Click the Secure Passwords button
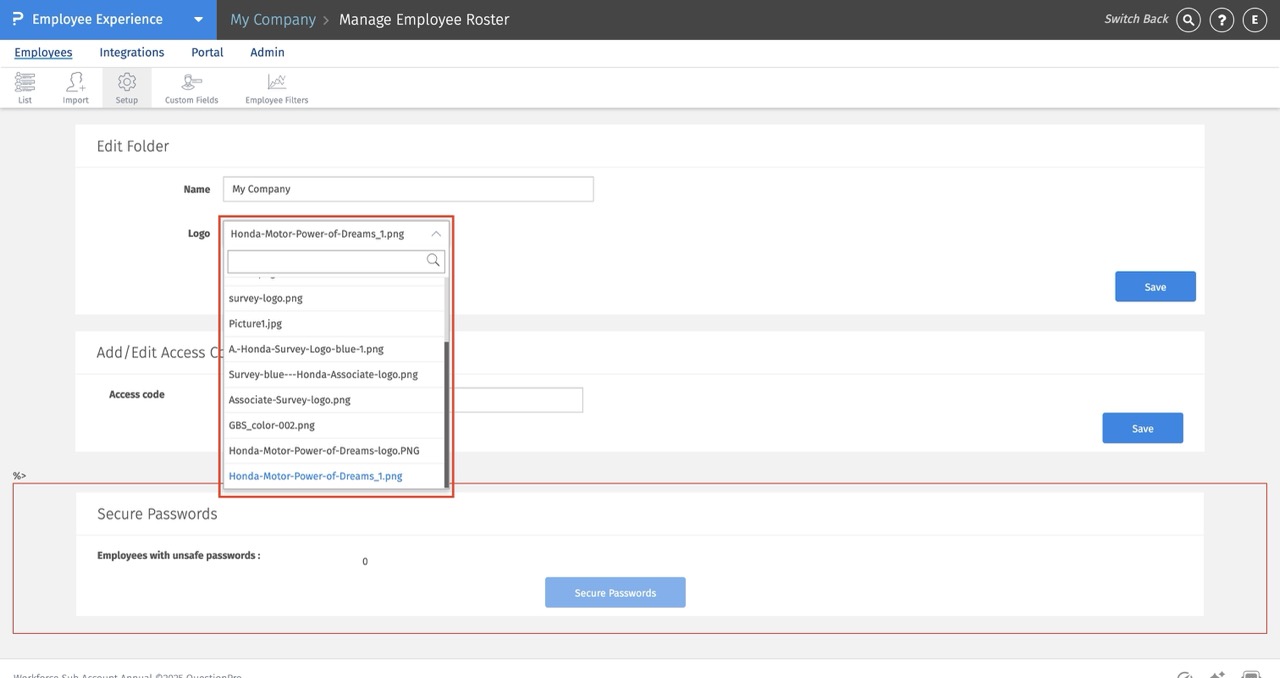 tap(615, 593)
